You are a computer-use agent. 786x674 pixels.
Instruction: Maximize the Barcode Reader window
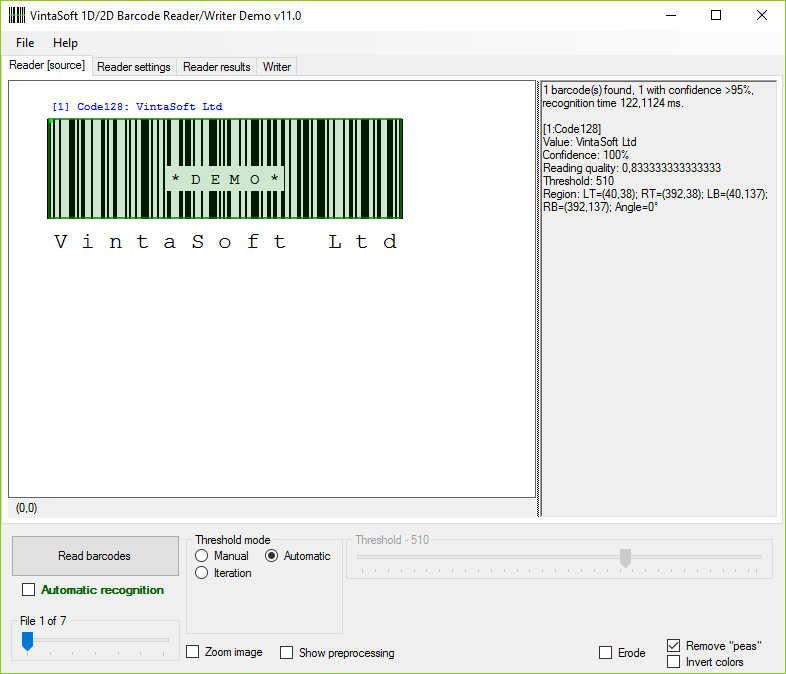(x=716, y=16)
